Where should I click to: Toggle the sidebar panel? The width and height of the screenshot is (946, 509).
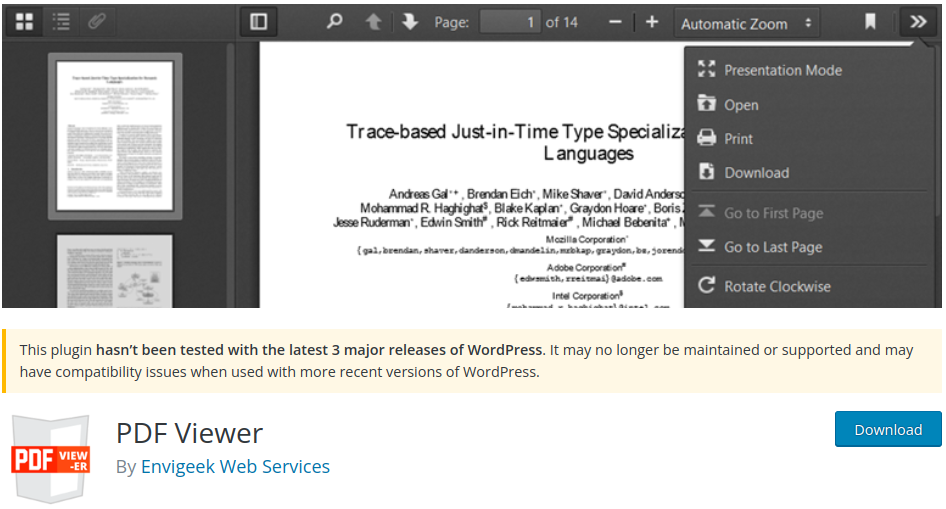click(258, 22)
